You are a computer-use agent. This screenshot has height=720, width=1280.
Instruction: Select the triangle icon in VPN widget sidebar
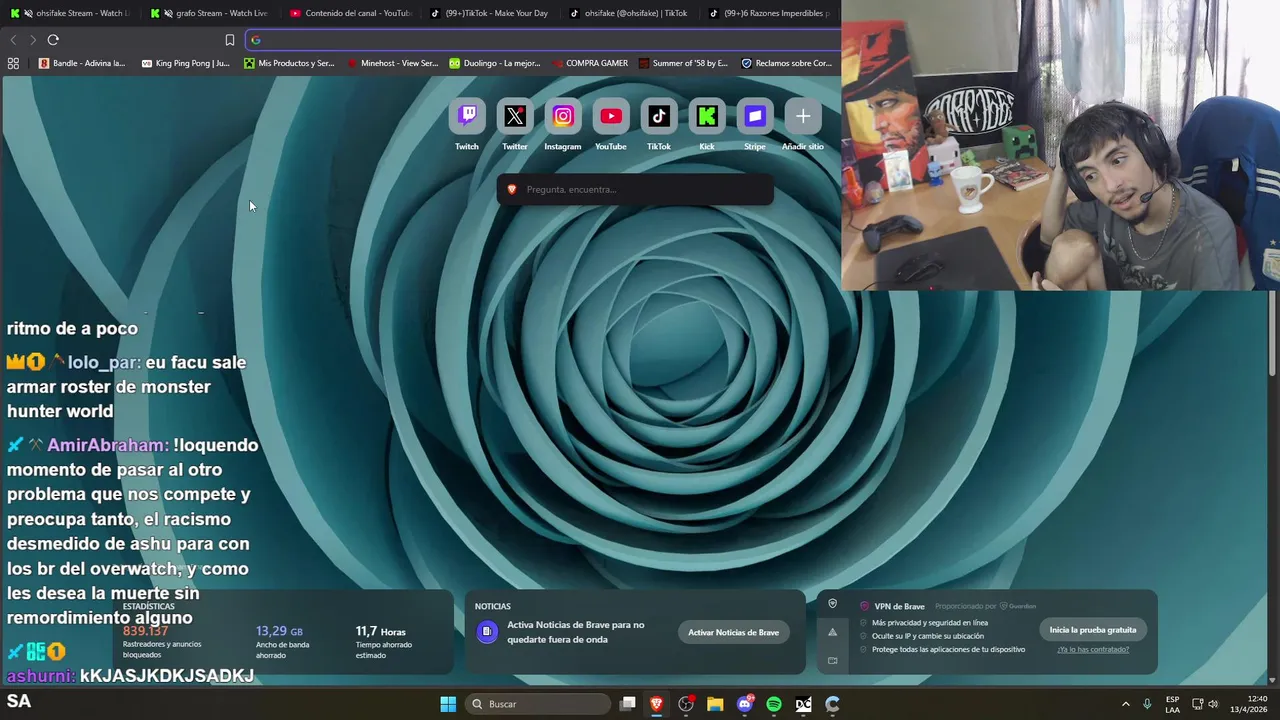[x=833, y=632]
